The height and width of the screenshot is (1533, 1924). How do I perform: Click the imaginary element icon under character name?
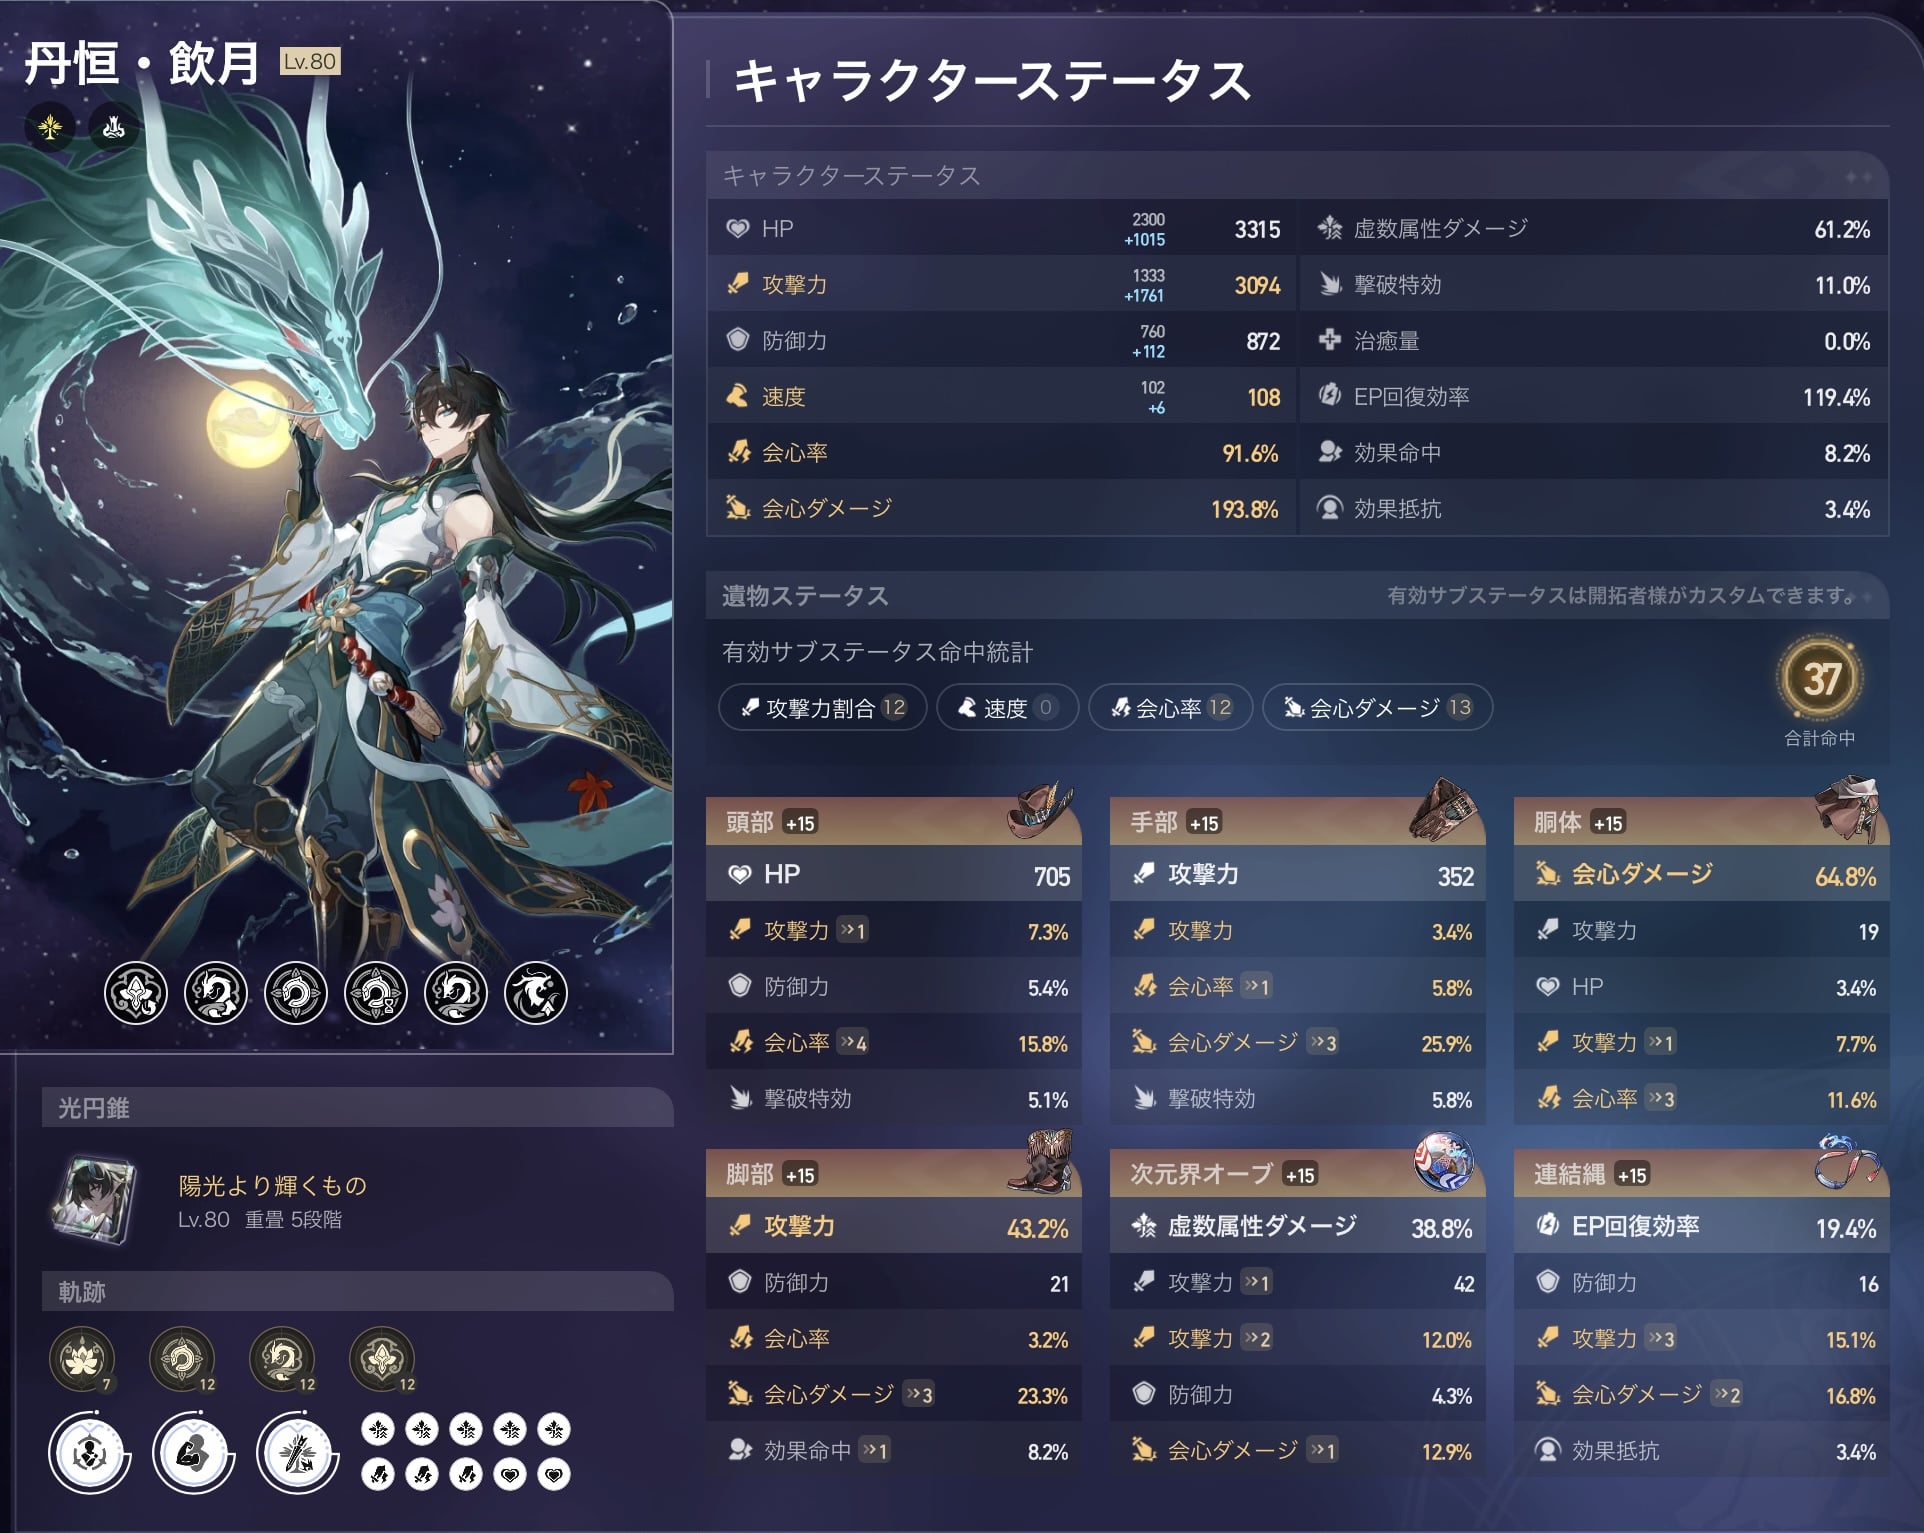pyautogui.click(x=49, y=128)
